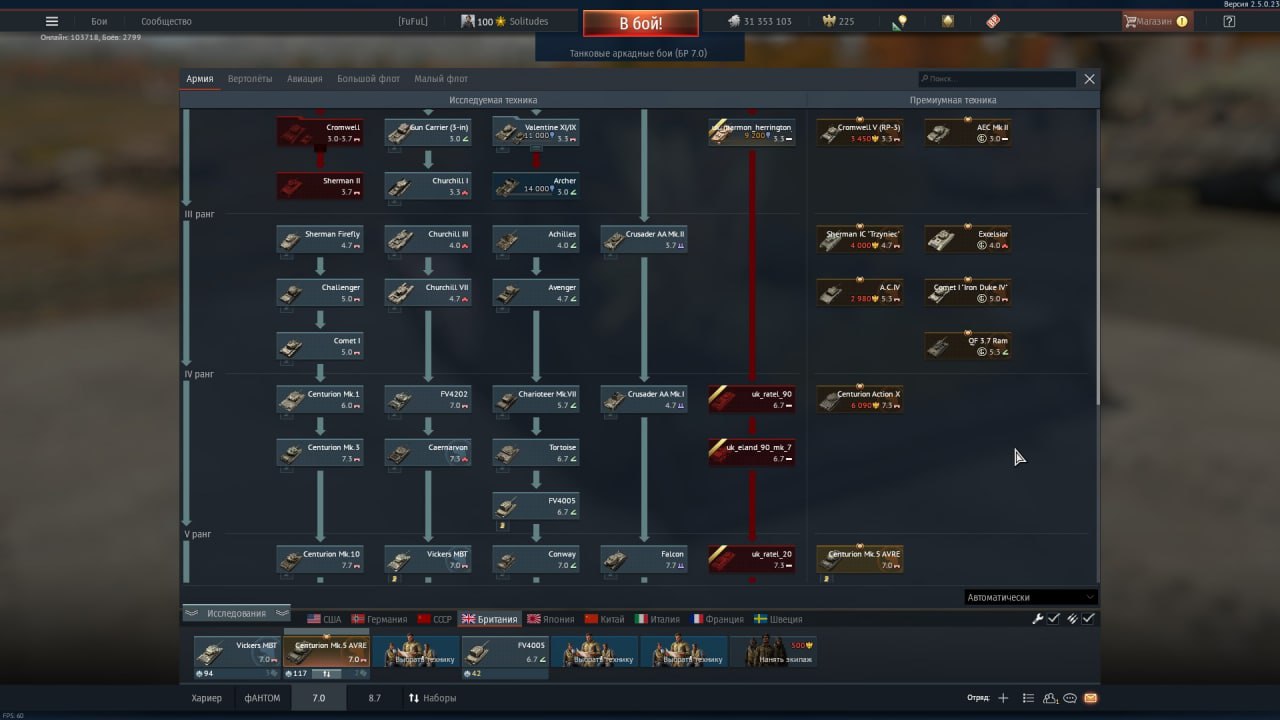Viewport: 1280px width, 720px height.
Task: Select Comet I vehicle card
Action: click(x=320, y=346)
